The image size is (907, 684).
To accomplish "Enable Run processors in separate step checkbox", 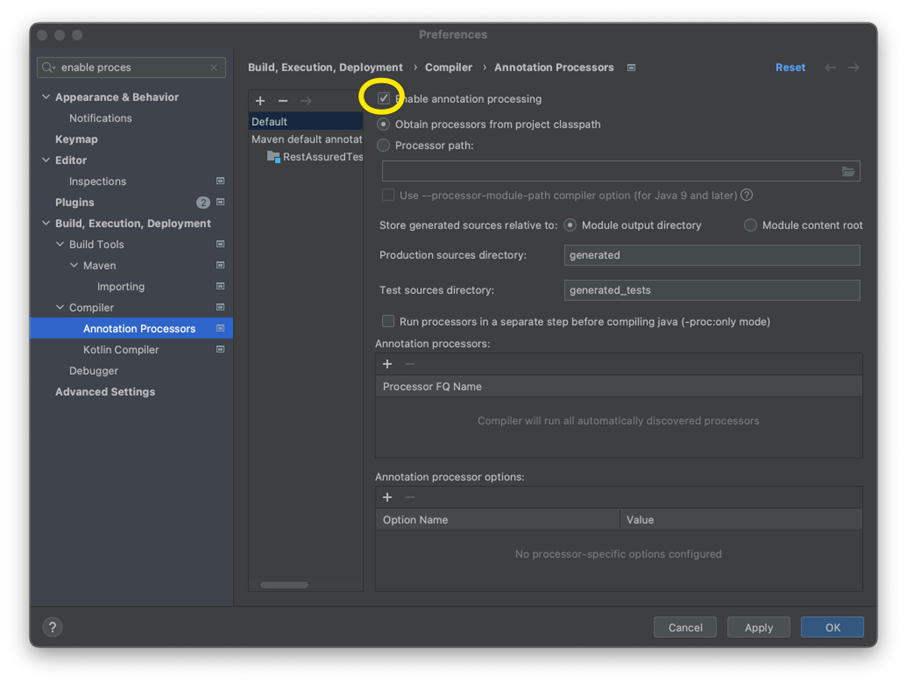I will pyautogui.click(x=388, y=322).
